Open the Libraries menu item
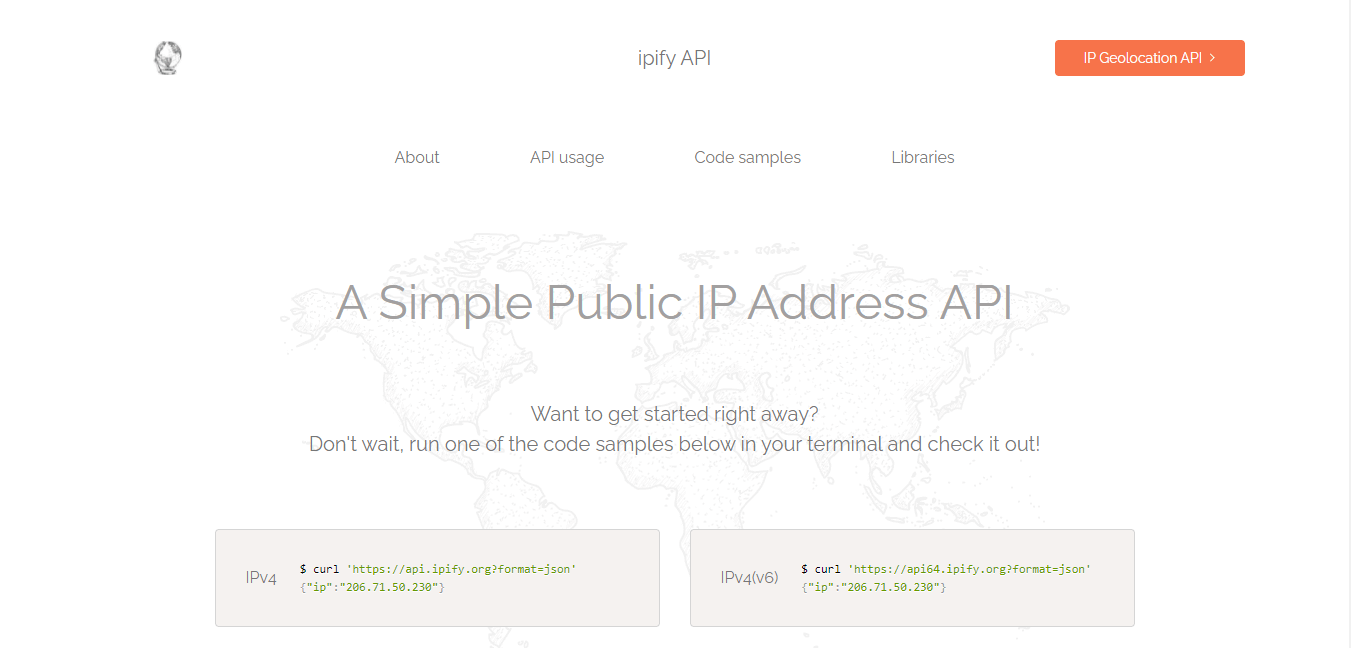The width and height of the screenshot is (1351, 648). coord(923,157)
